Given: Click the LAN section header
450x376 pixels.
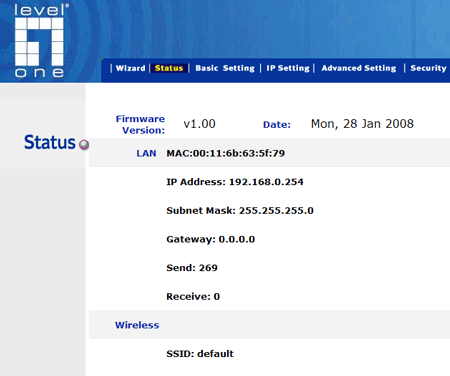Looking at the screenshot, I should tap(146, 153).
